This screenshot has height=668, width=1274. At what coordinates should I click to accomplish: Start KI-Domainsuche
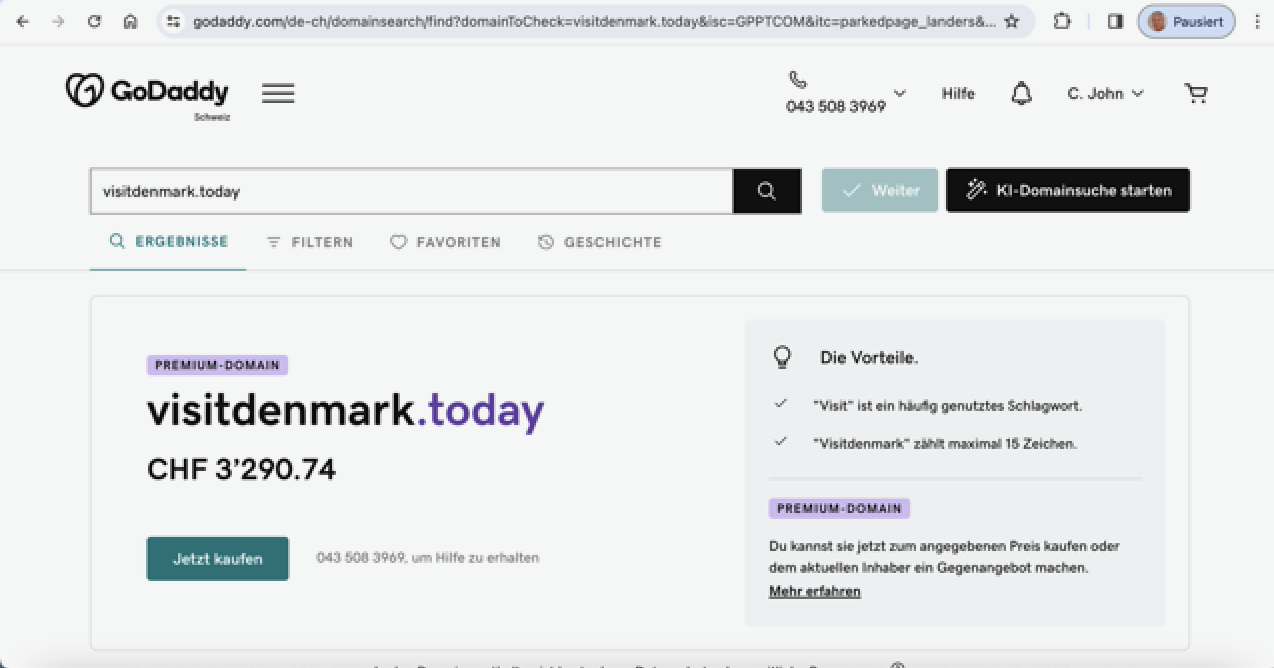pyautogui.click(x=1068, y=190)
